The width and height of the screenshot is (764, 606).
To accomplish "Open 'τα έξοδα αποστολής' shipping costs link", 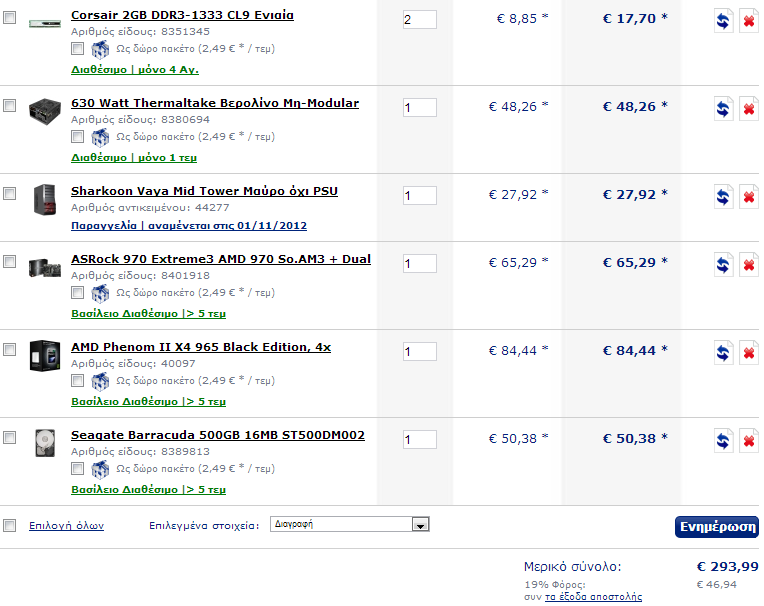I will tap(593, 597).
